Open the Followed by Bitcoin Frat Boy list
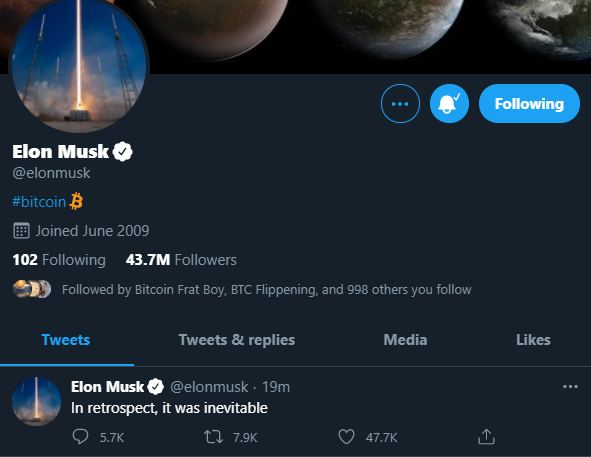The height and width of the screenshot is (457, 591). pyautogui.click(x=266, y=290)
